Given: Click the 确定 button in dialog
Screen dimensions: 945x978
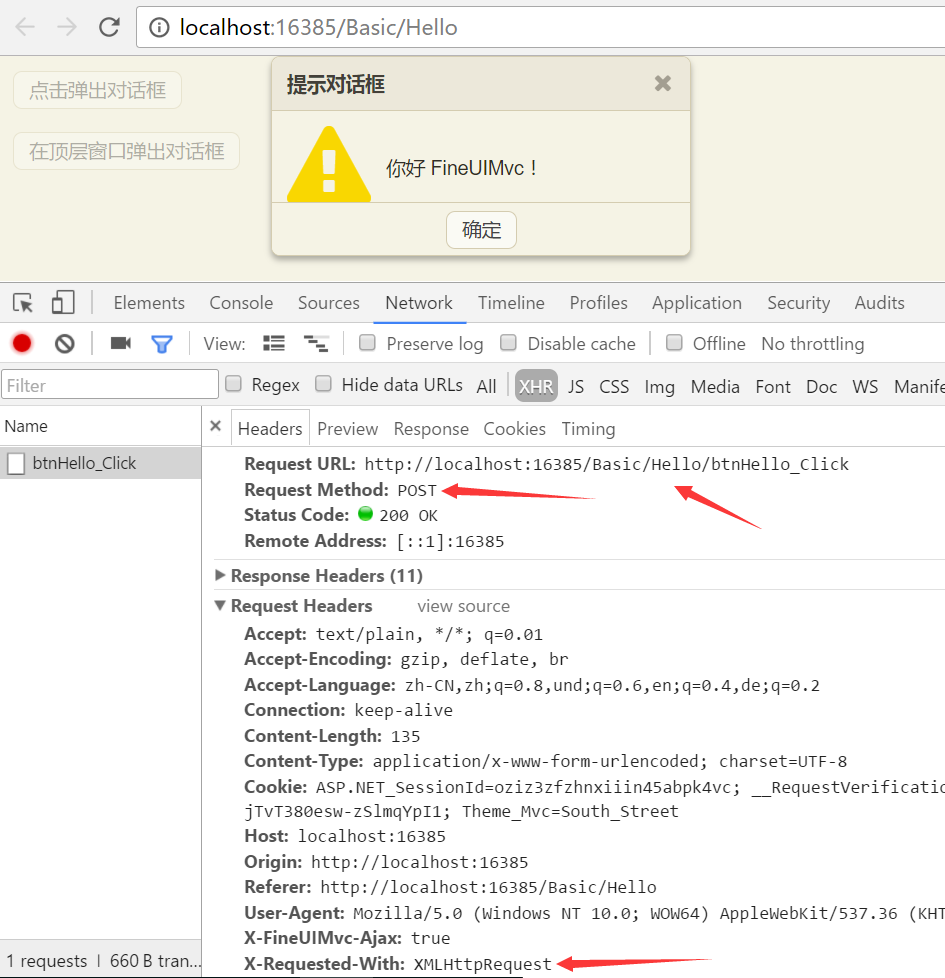Looking at the screenshot, I should tap(481, 230).
